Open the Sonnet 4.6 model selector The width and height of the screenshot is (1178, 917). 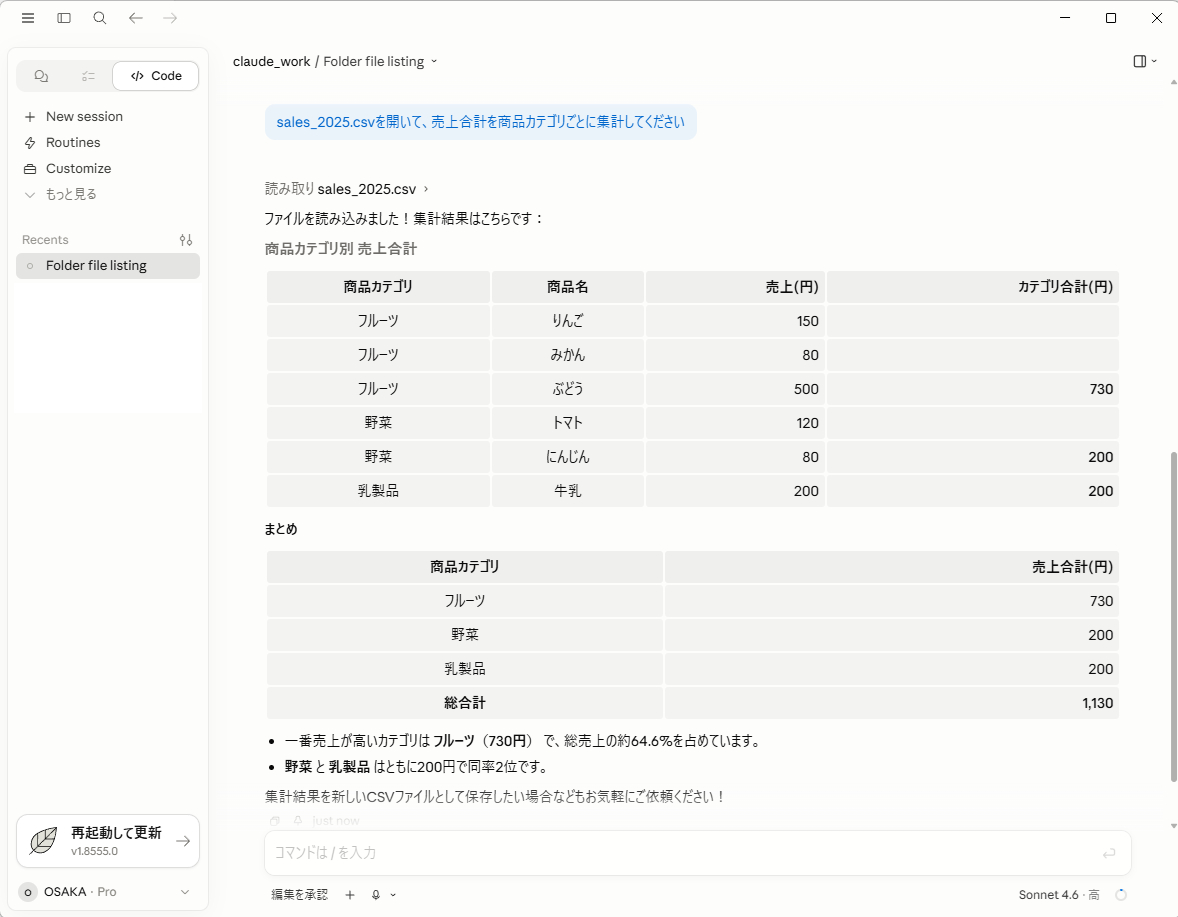coord(1059,894)
